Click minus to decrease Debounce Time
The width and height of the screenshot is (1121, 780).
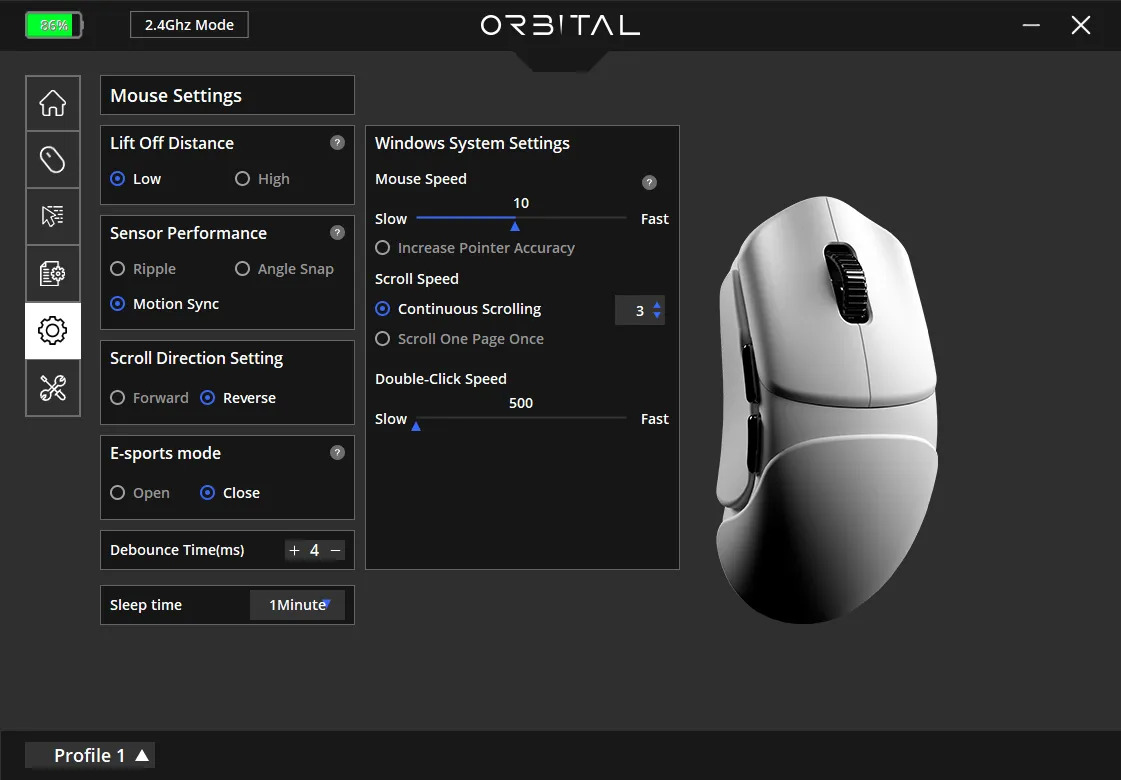coord(334,550)
